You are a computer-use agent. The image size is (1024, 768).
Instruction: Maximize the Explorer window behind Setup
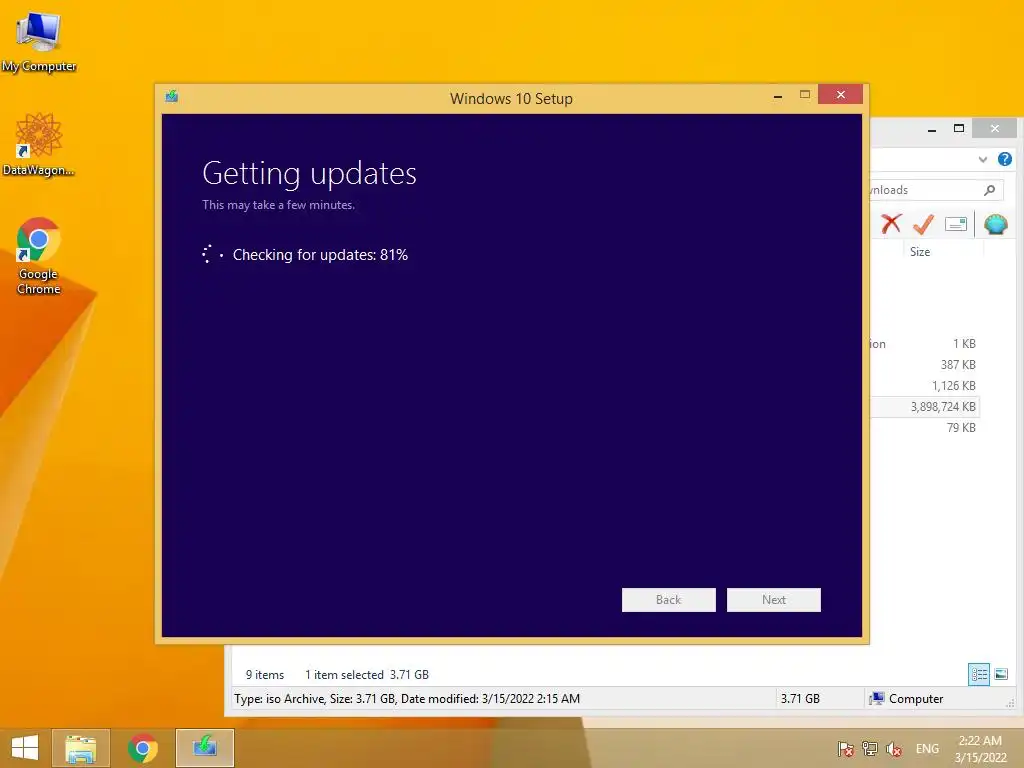(x=959, y=129)
